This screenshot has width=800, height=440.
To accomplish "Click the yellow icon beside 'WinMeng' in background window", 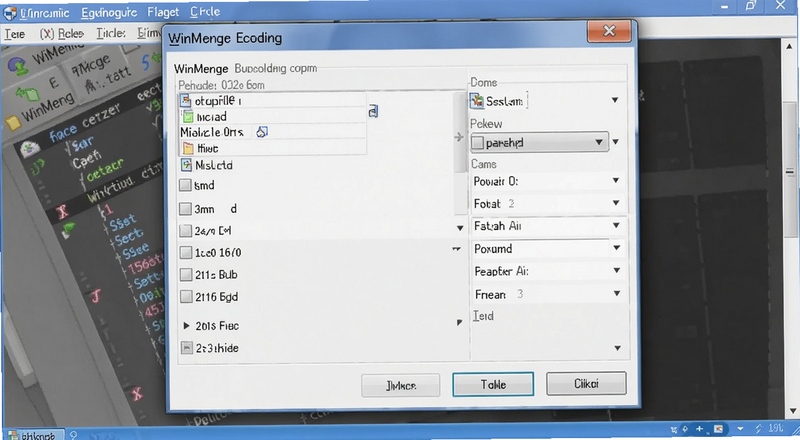I will 14,121.
